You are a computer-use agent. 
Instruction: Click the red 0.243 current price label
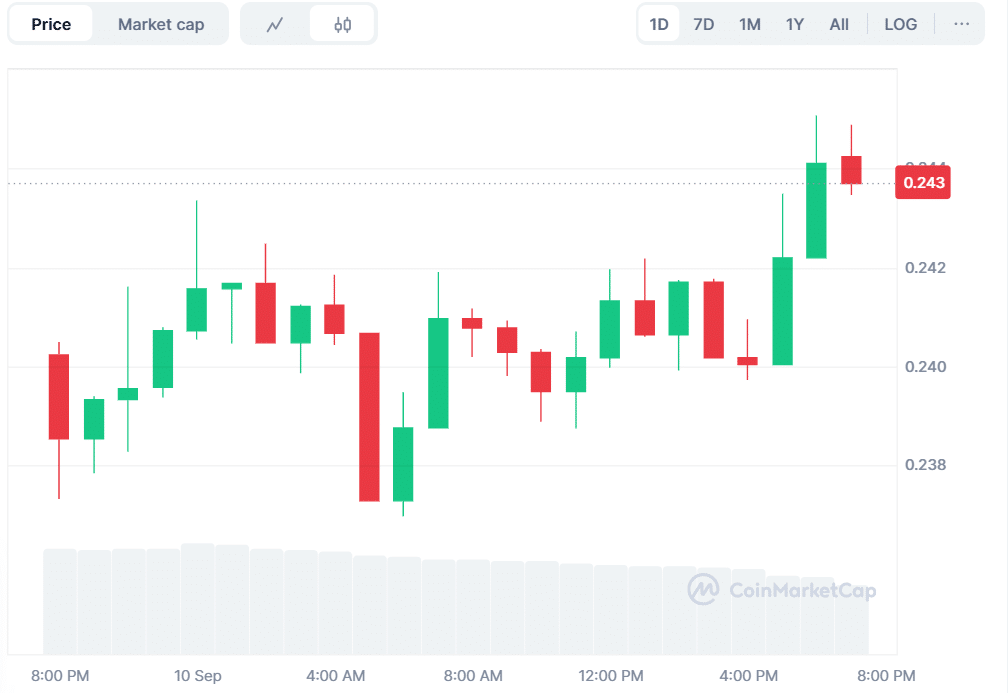point(921,183)
